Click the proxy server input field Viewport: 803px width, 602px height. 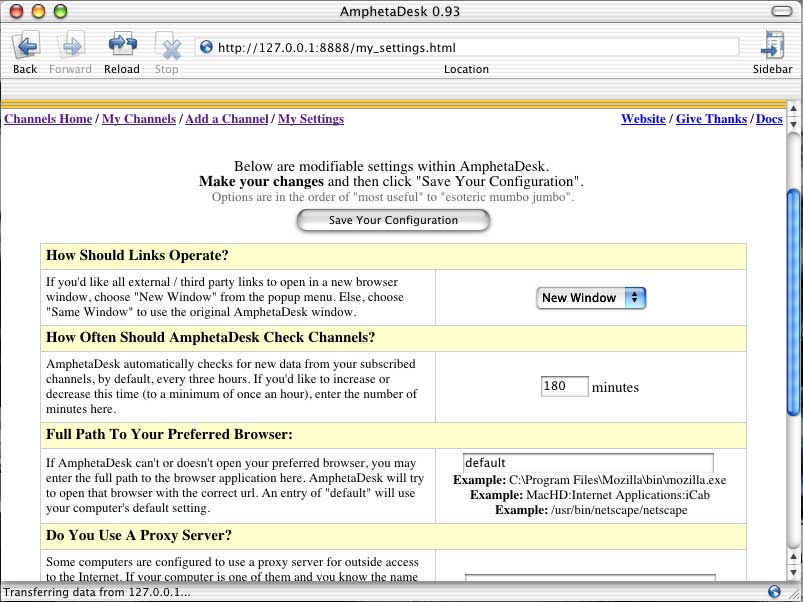point(590,577)
